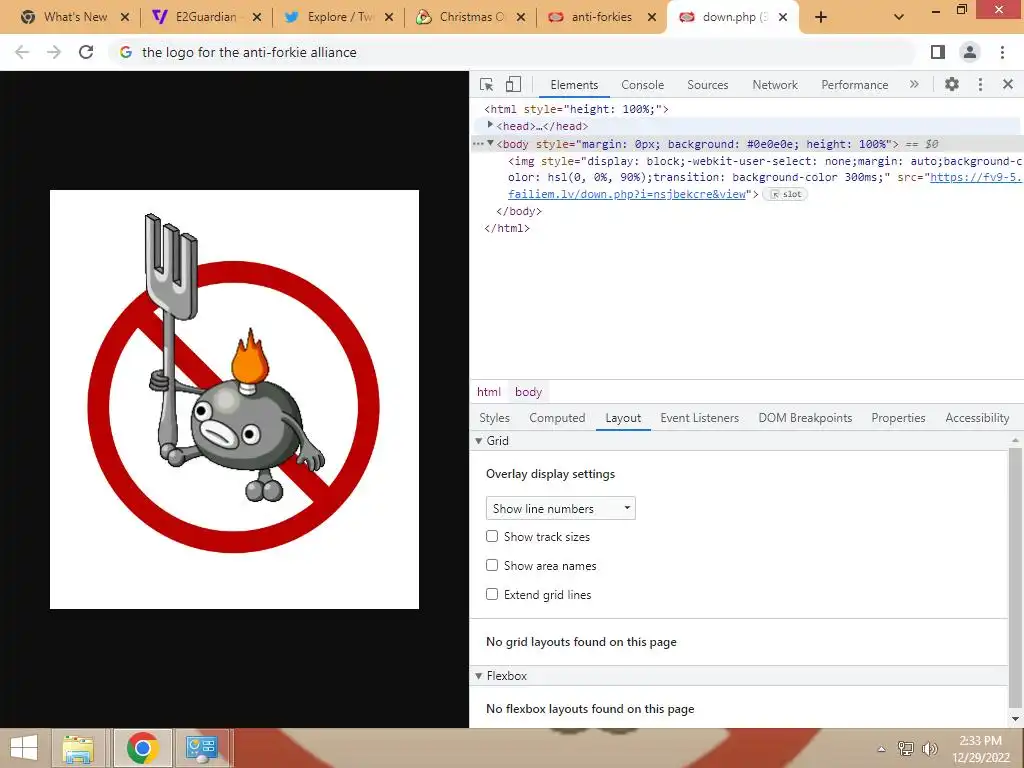Close the Christmas tab
The image size is (1024, 768).
click(x=521, y=17)
